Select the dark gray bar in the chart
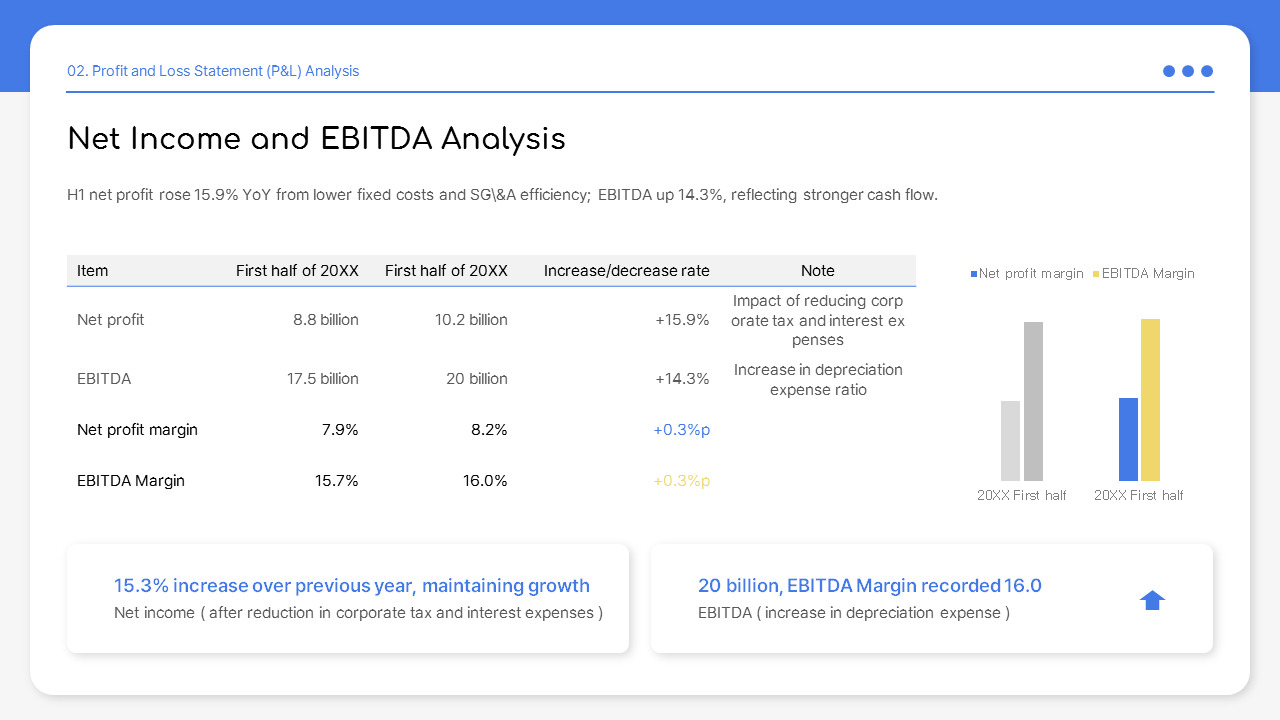1280x720 pixels. (x=1033, y=400)
